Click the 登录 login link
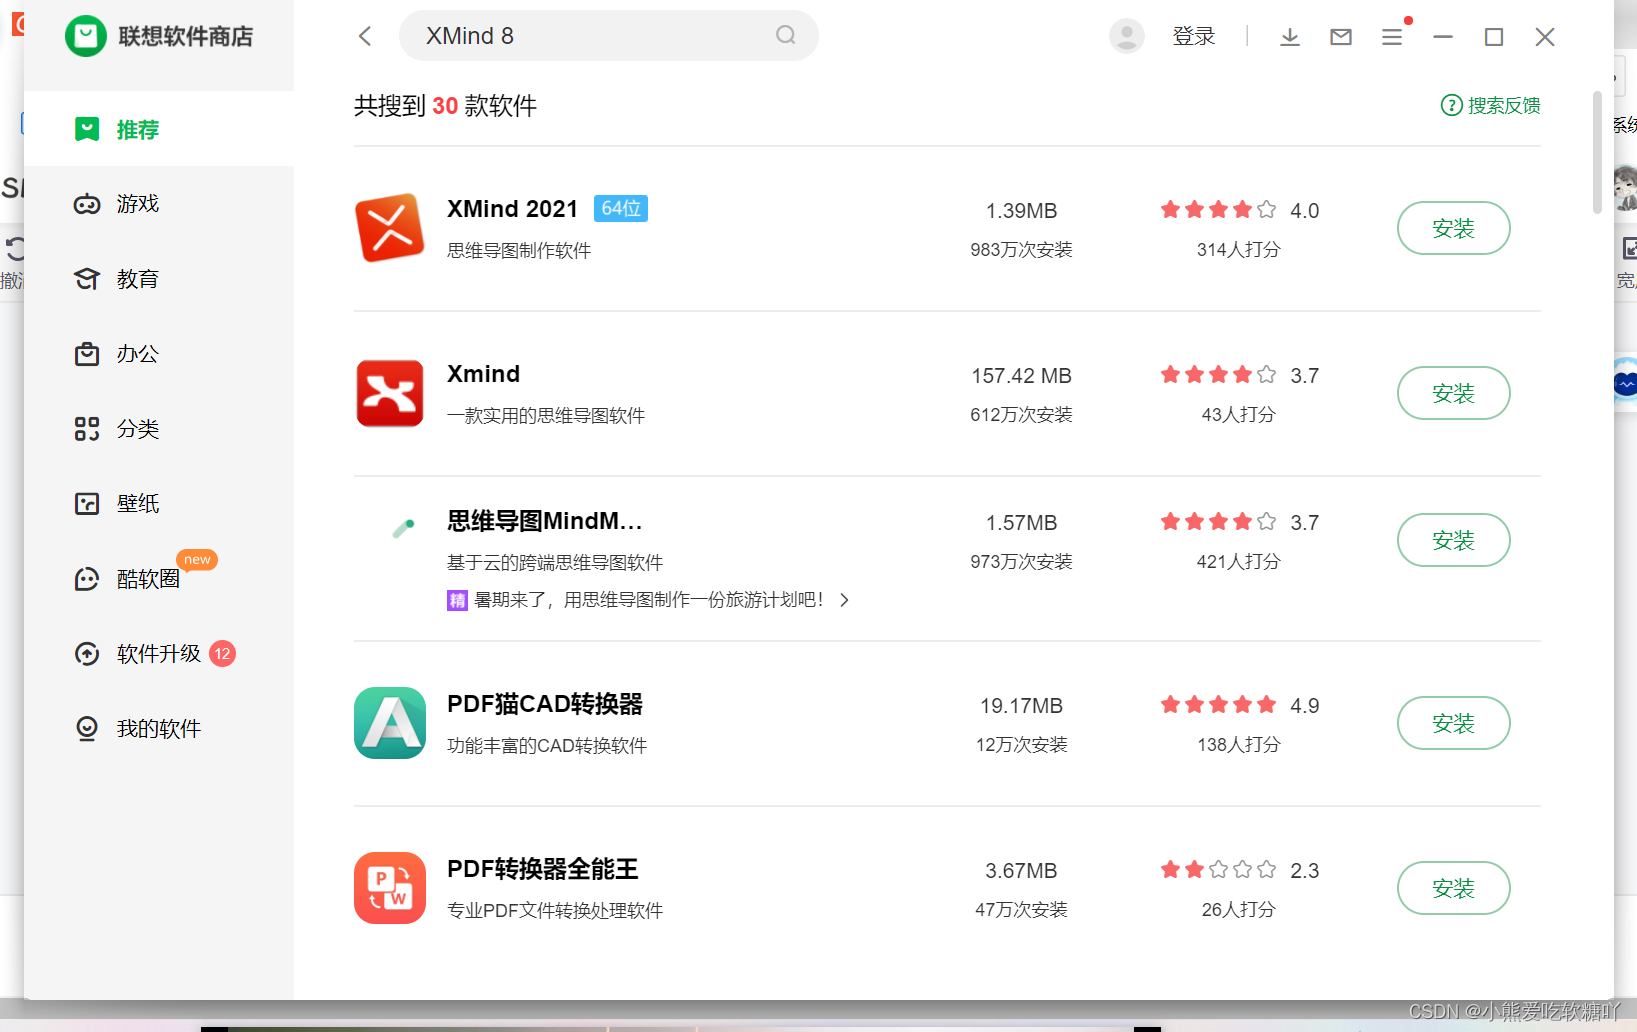Image resolution: width=1637 pixels, height=1032 pixels. (1193, 37)
